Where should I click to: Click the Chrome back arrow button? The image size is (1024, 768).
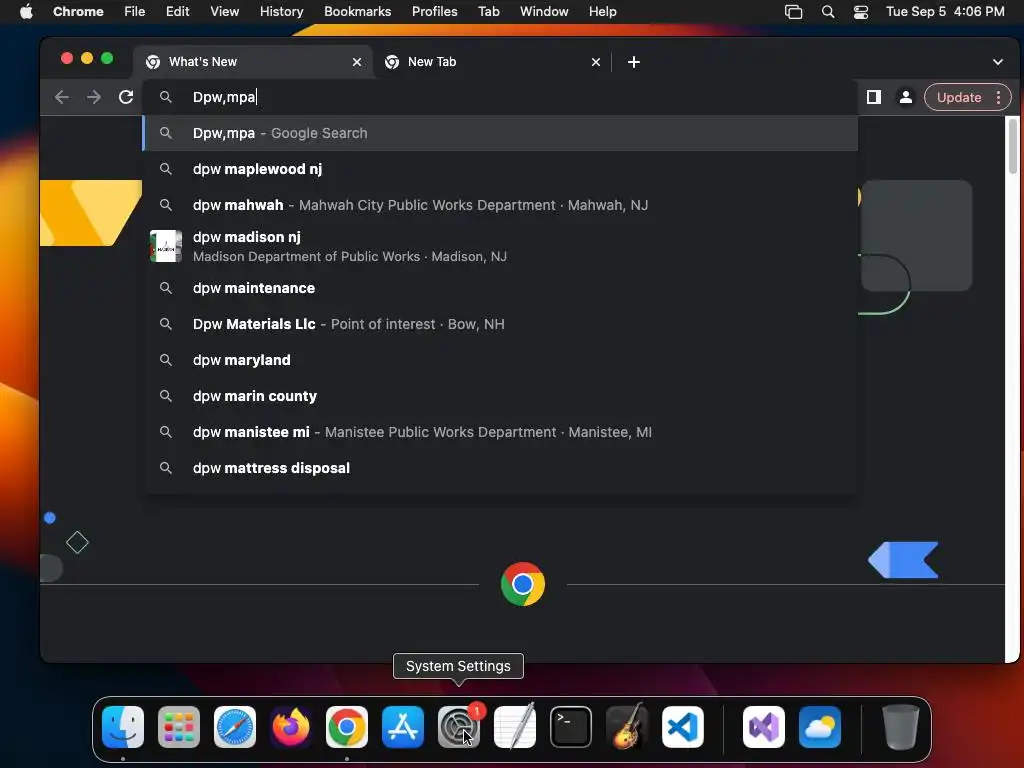click(62, 97)
